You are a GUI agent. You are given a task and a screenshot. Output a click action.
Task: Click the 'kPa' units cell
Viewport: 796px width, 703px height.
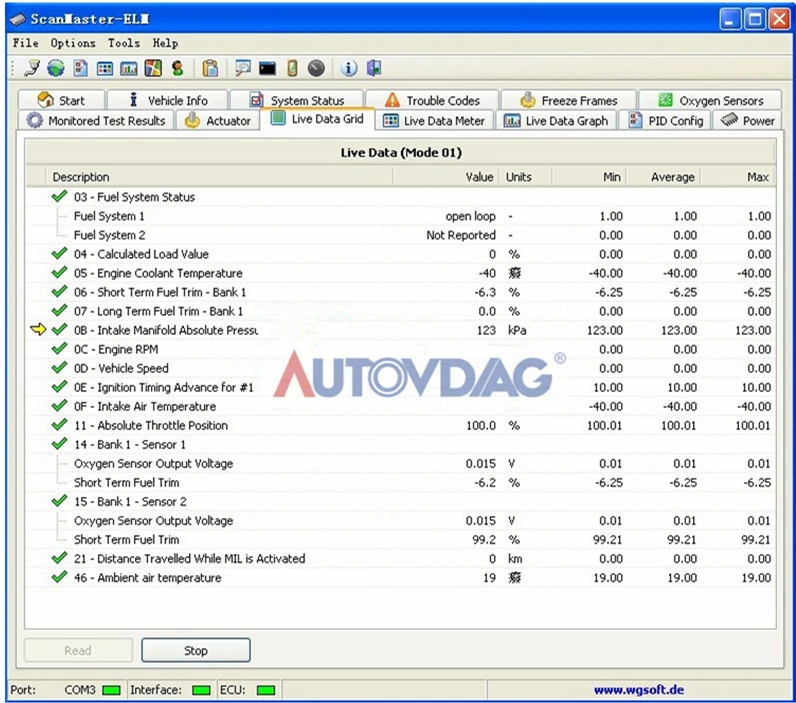[517, 330]
